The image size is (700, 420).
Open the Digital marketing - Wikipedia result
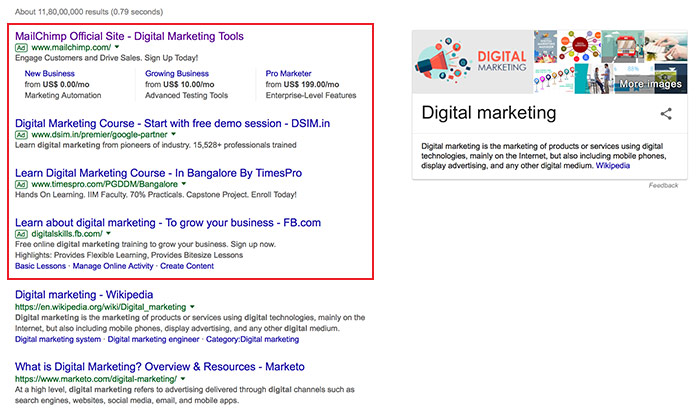coord(84,295)
